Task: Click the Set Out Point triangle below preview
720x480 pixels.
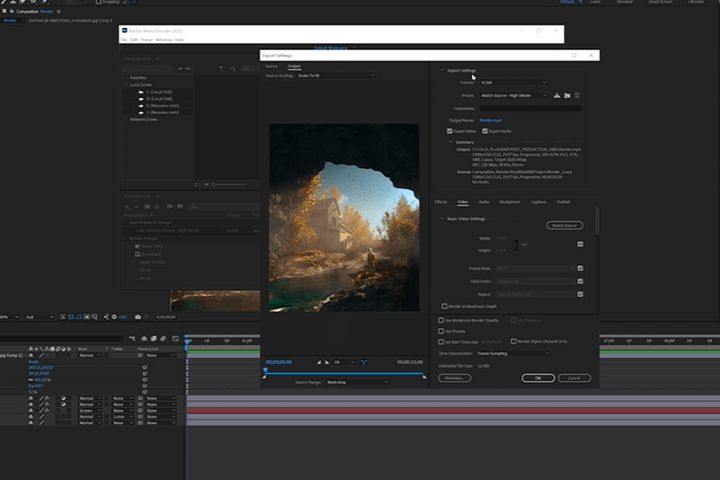Action: click(x=327, y=362)
